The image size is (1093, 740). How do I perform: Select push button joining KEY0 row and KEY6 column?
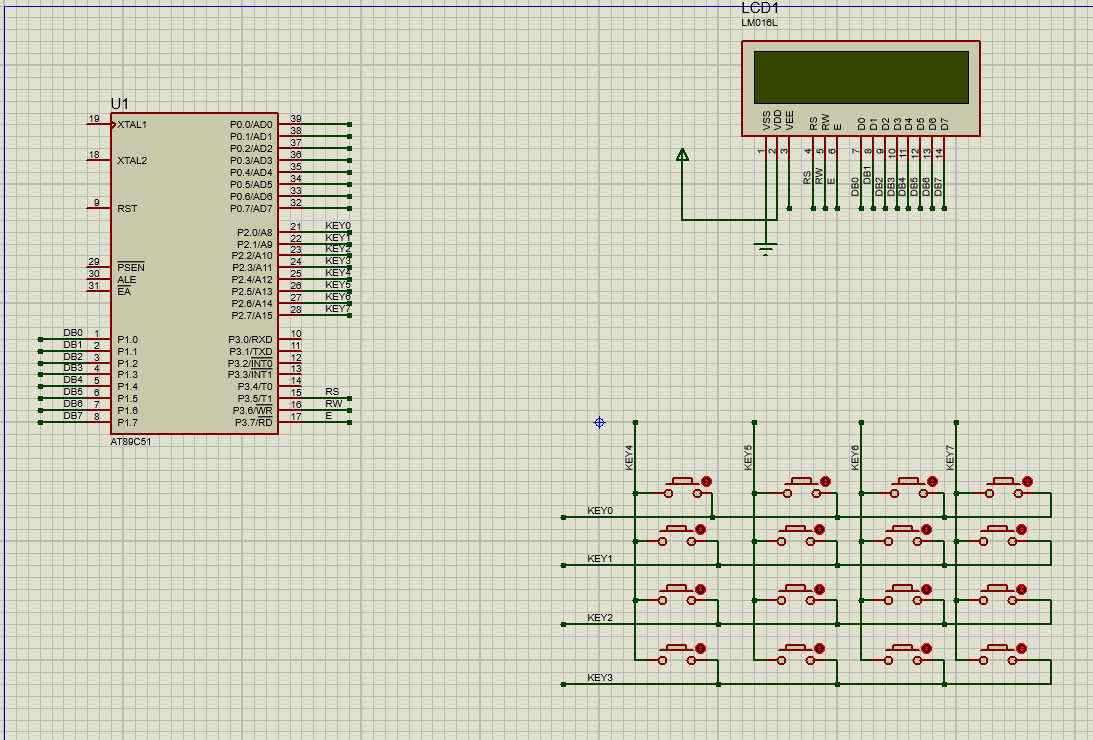point(909,488)
